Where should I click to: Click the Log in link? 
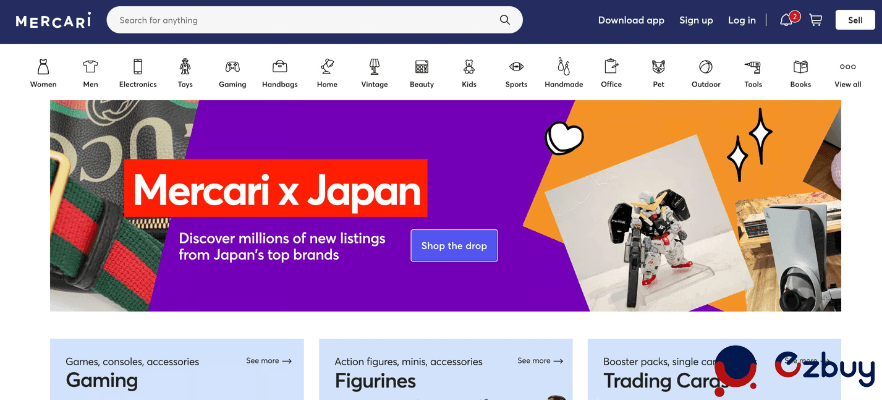tap(742, 20)
